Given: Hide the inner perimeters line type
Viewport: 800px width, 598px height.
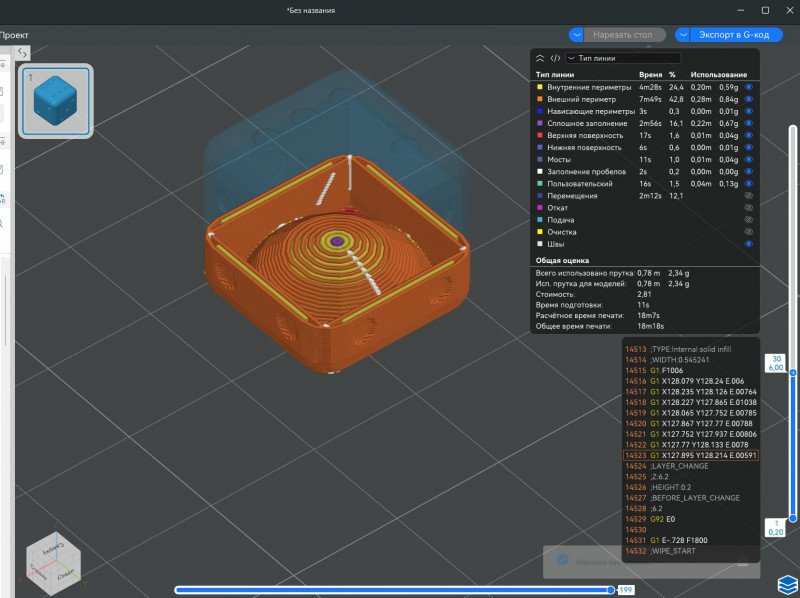Looking at the screenshot, I should click(748, 87).
